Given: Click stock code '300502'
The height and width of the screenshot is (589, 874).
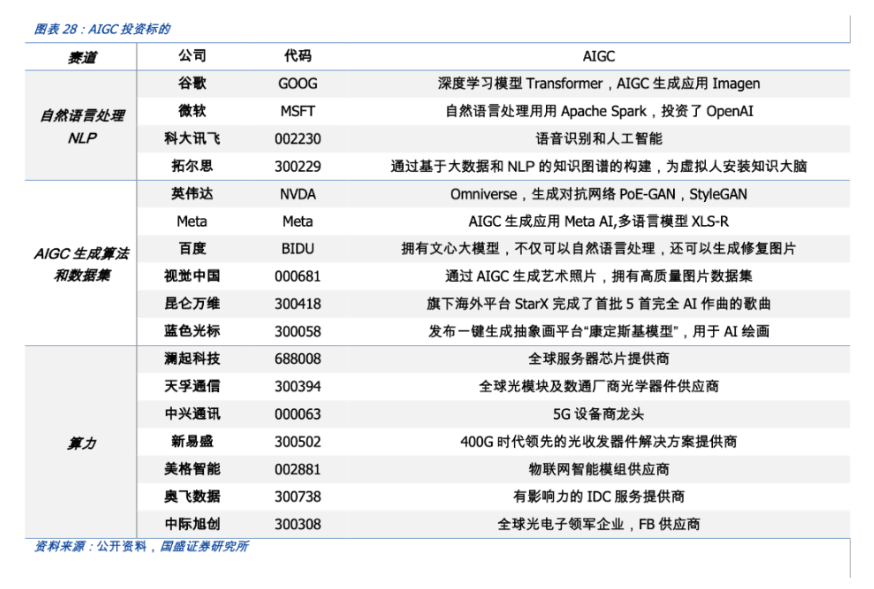Looking at the screenshot, I should click(x=298, y=442).
